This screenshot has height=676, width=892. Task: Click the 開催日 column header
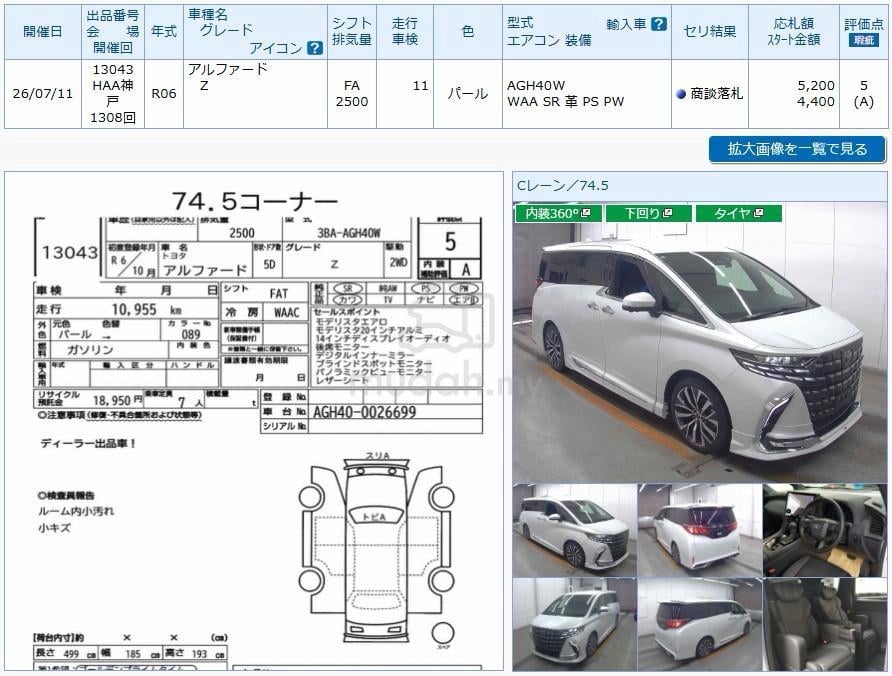coord(43,32)
